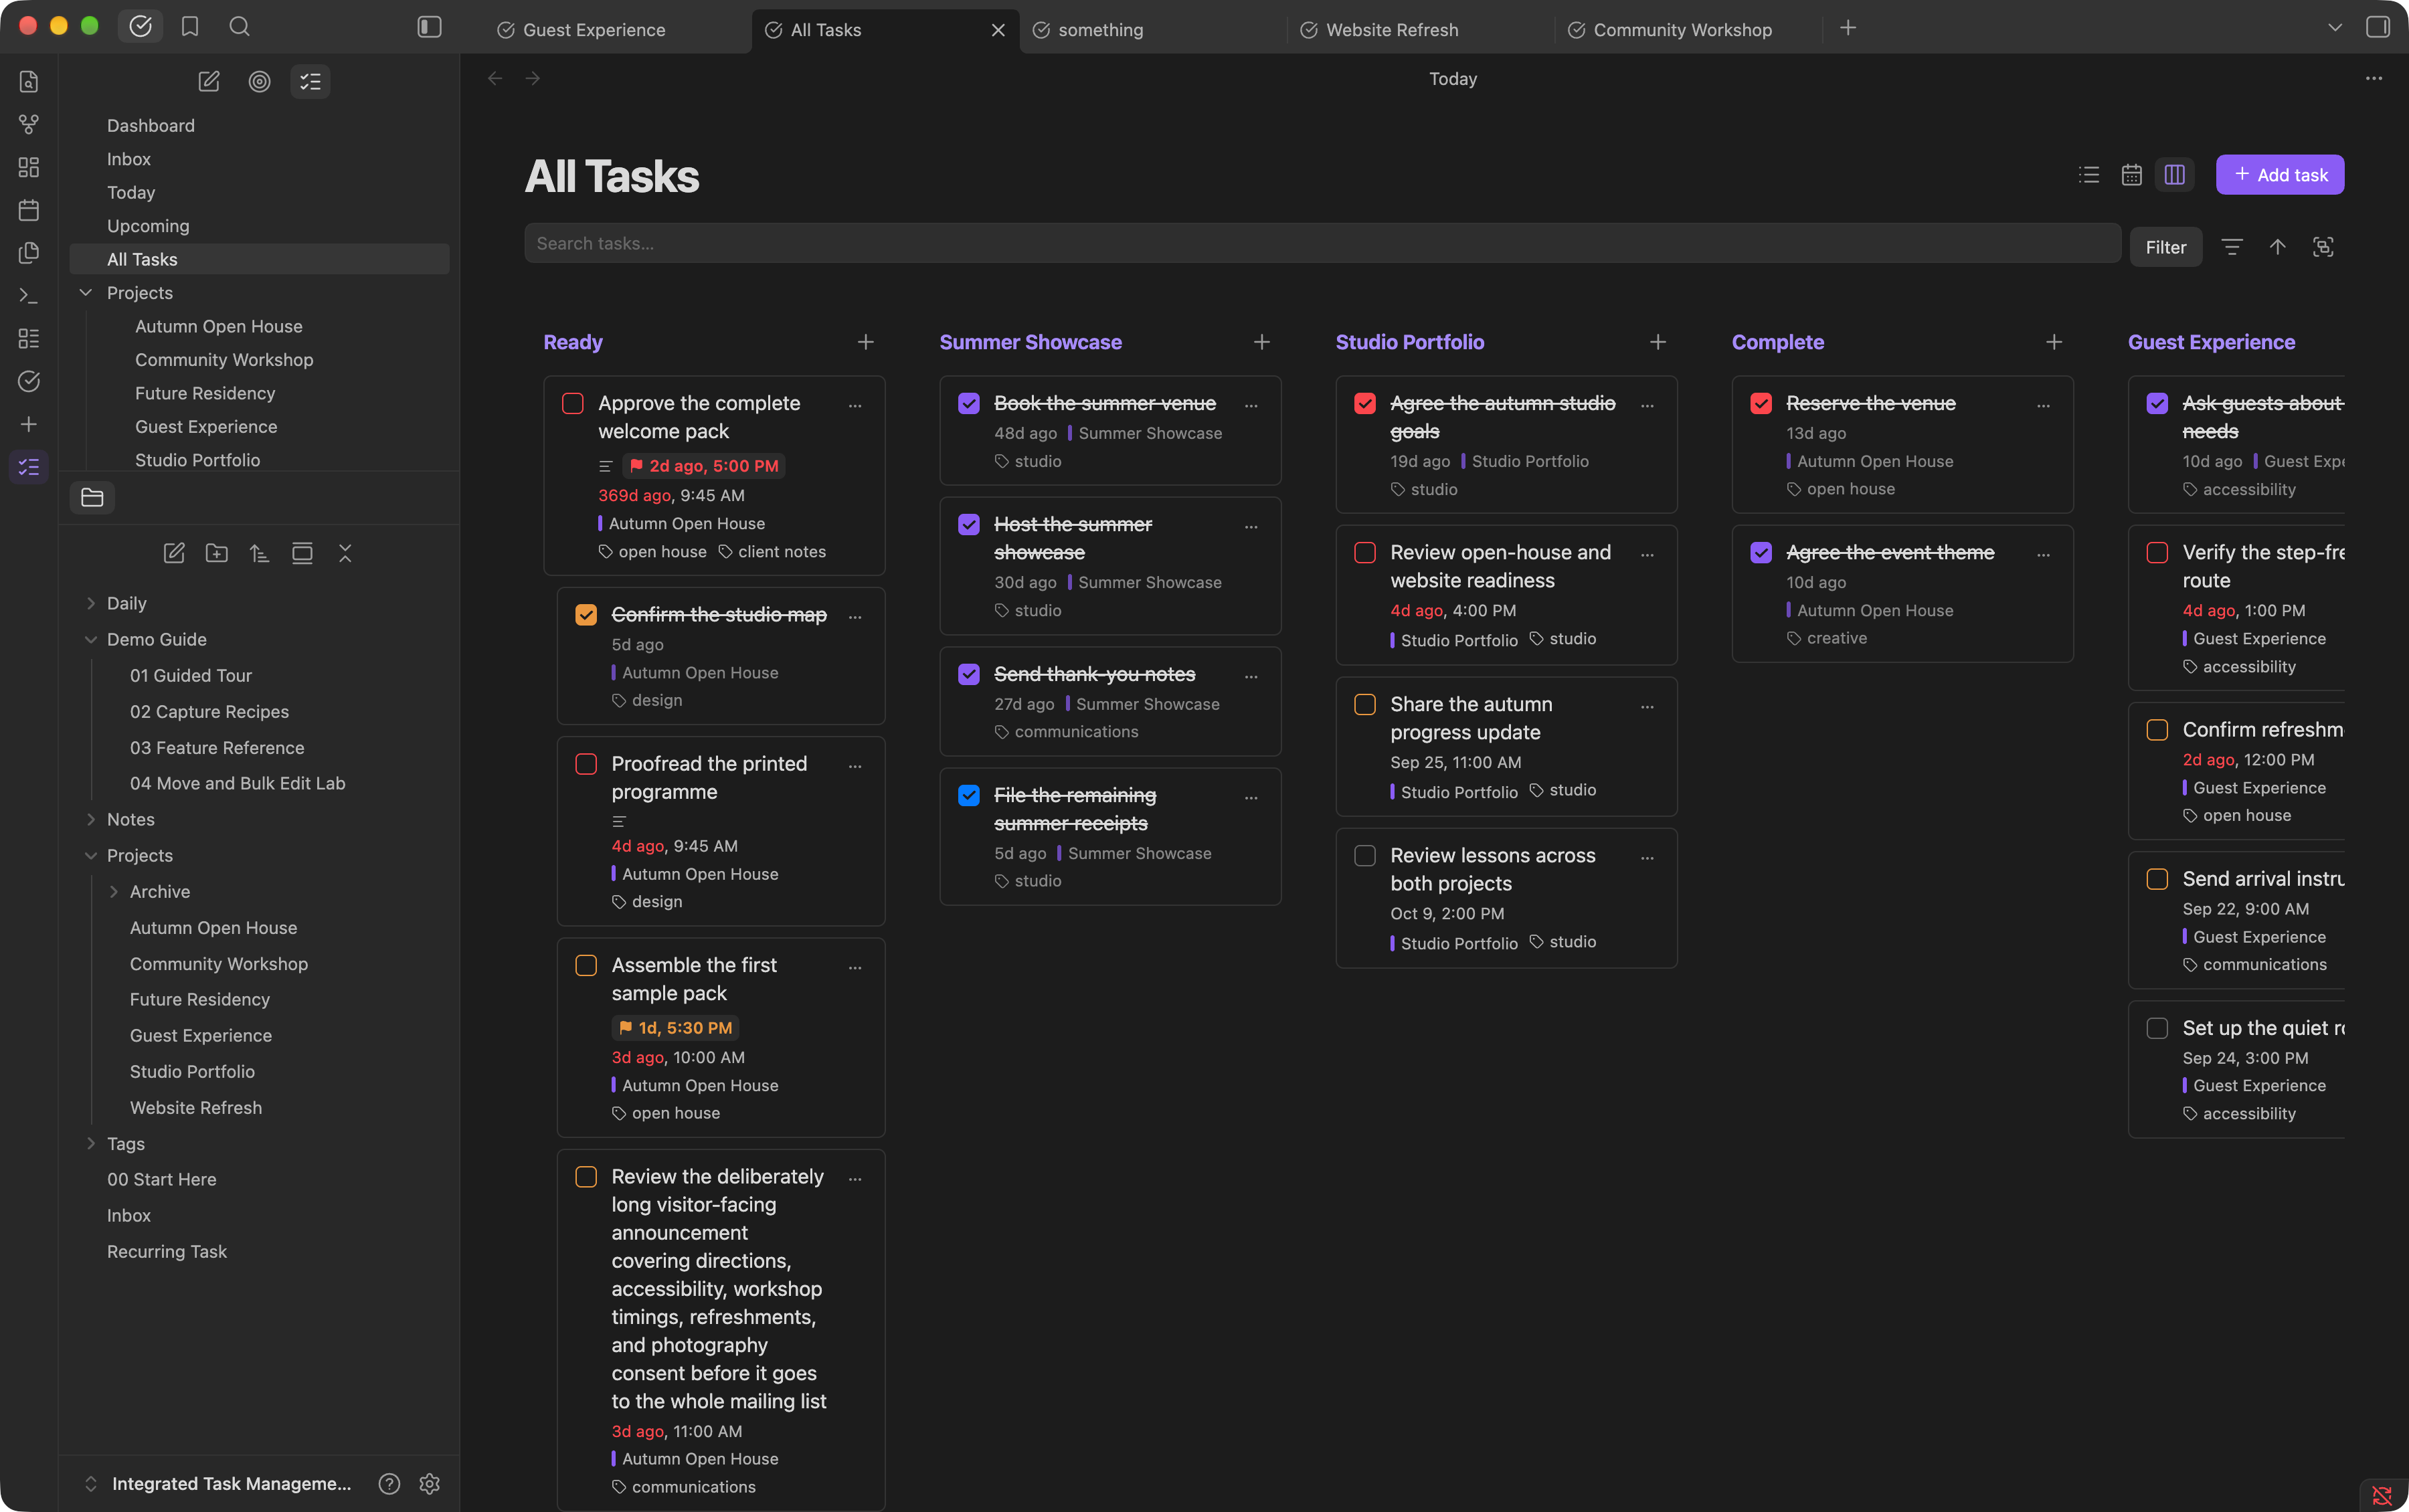Image resolution: width=2409 pixels, height=1512 pixels.
Task: Open Upcoming view in sidebar
Action: click(x=259, y=226)
